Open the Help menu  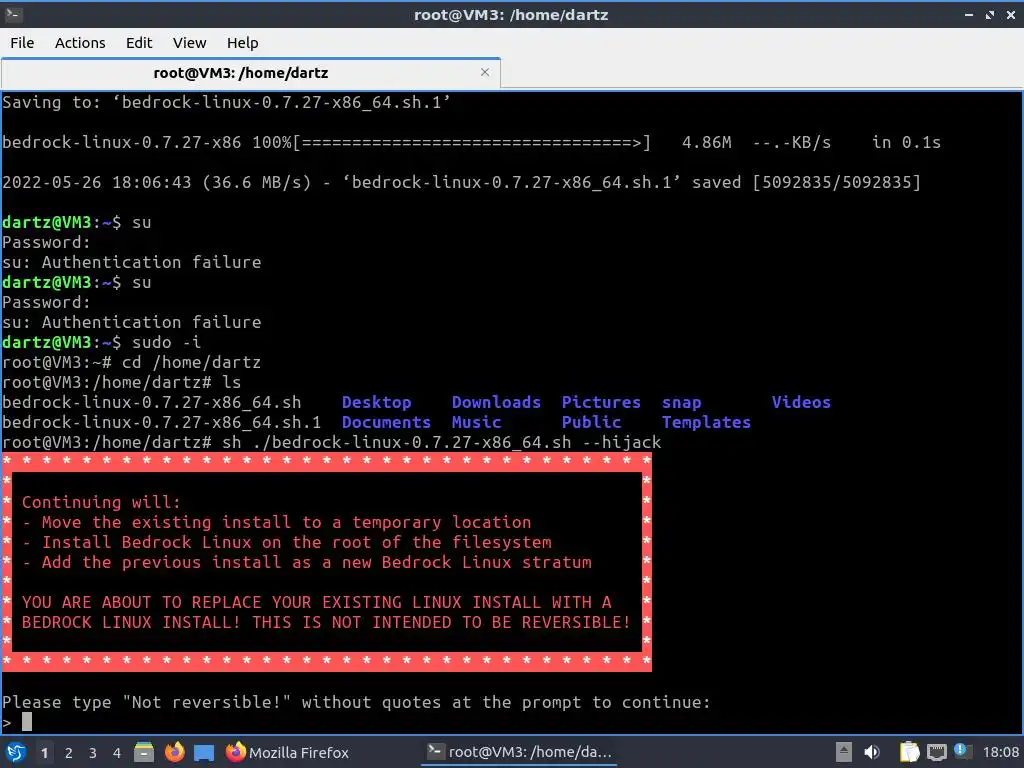coord(242,42)
